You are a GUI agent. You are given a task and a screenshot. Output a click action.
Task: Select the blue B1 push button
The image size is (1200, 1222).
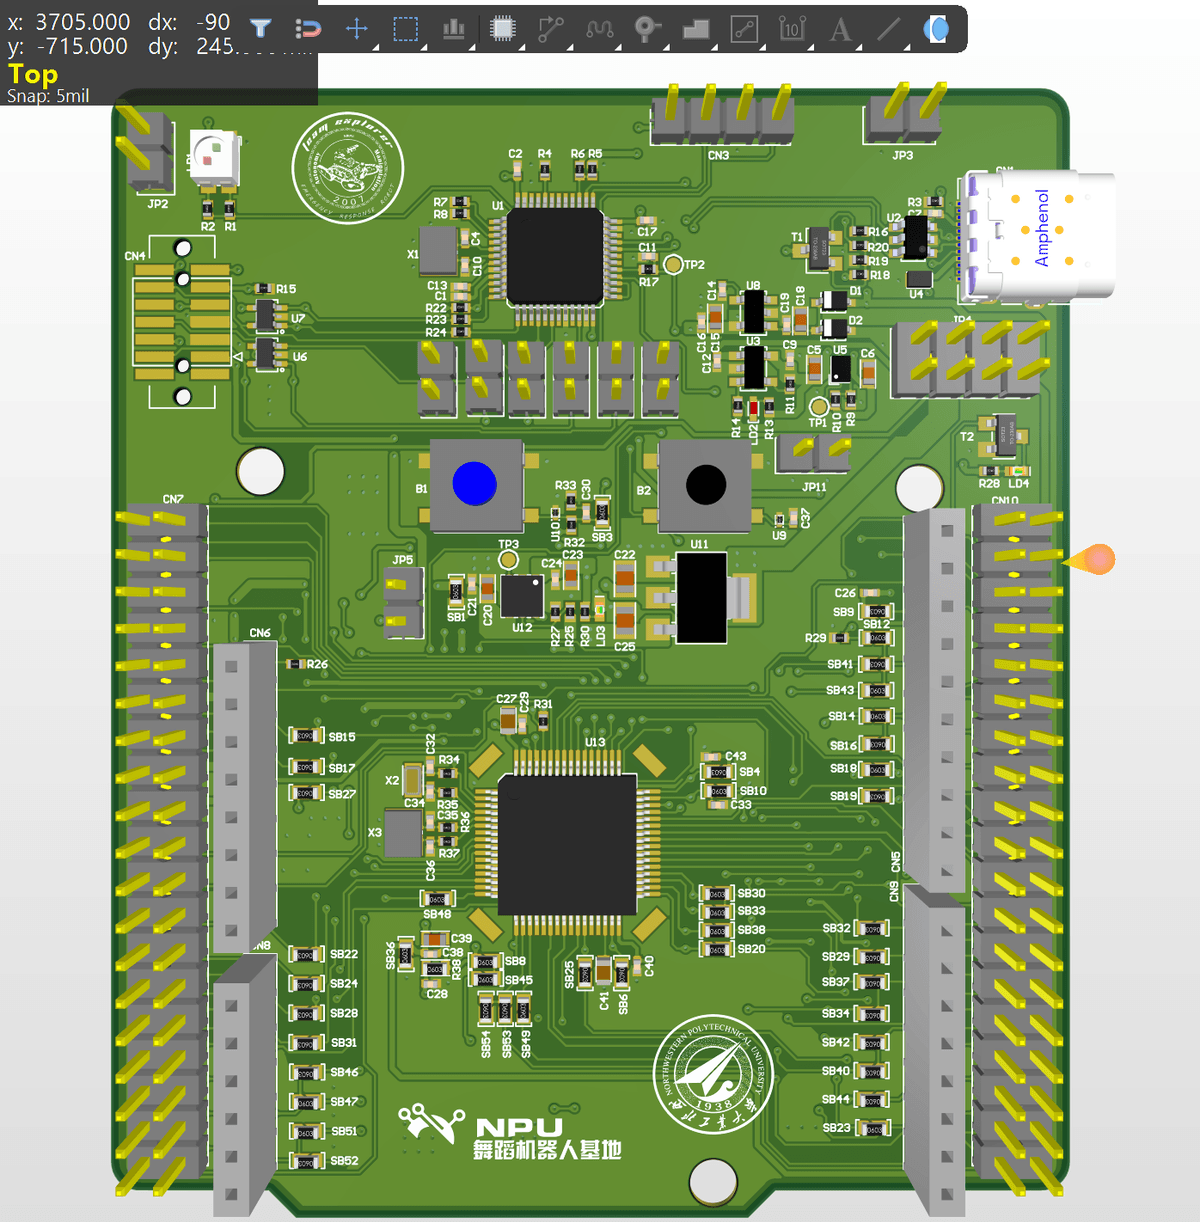(x=475, y=484)
